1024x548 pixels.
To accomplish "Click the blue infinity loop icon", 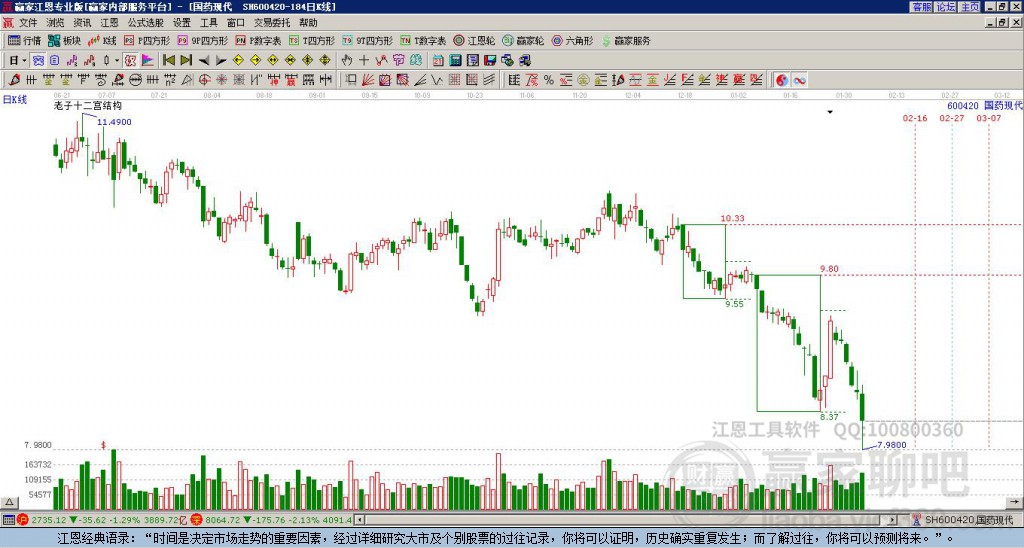I will (799, 80).
